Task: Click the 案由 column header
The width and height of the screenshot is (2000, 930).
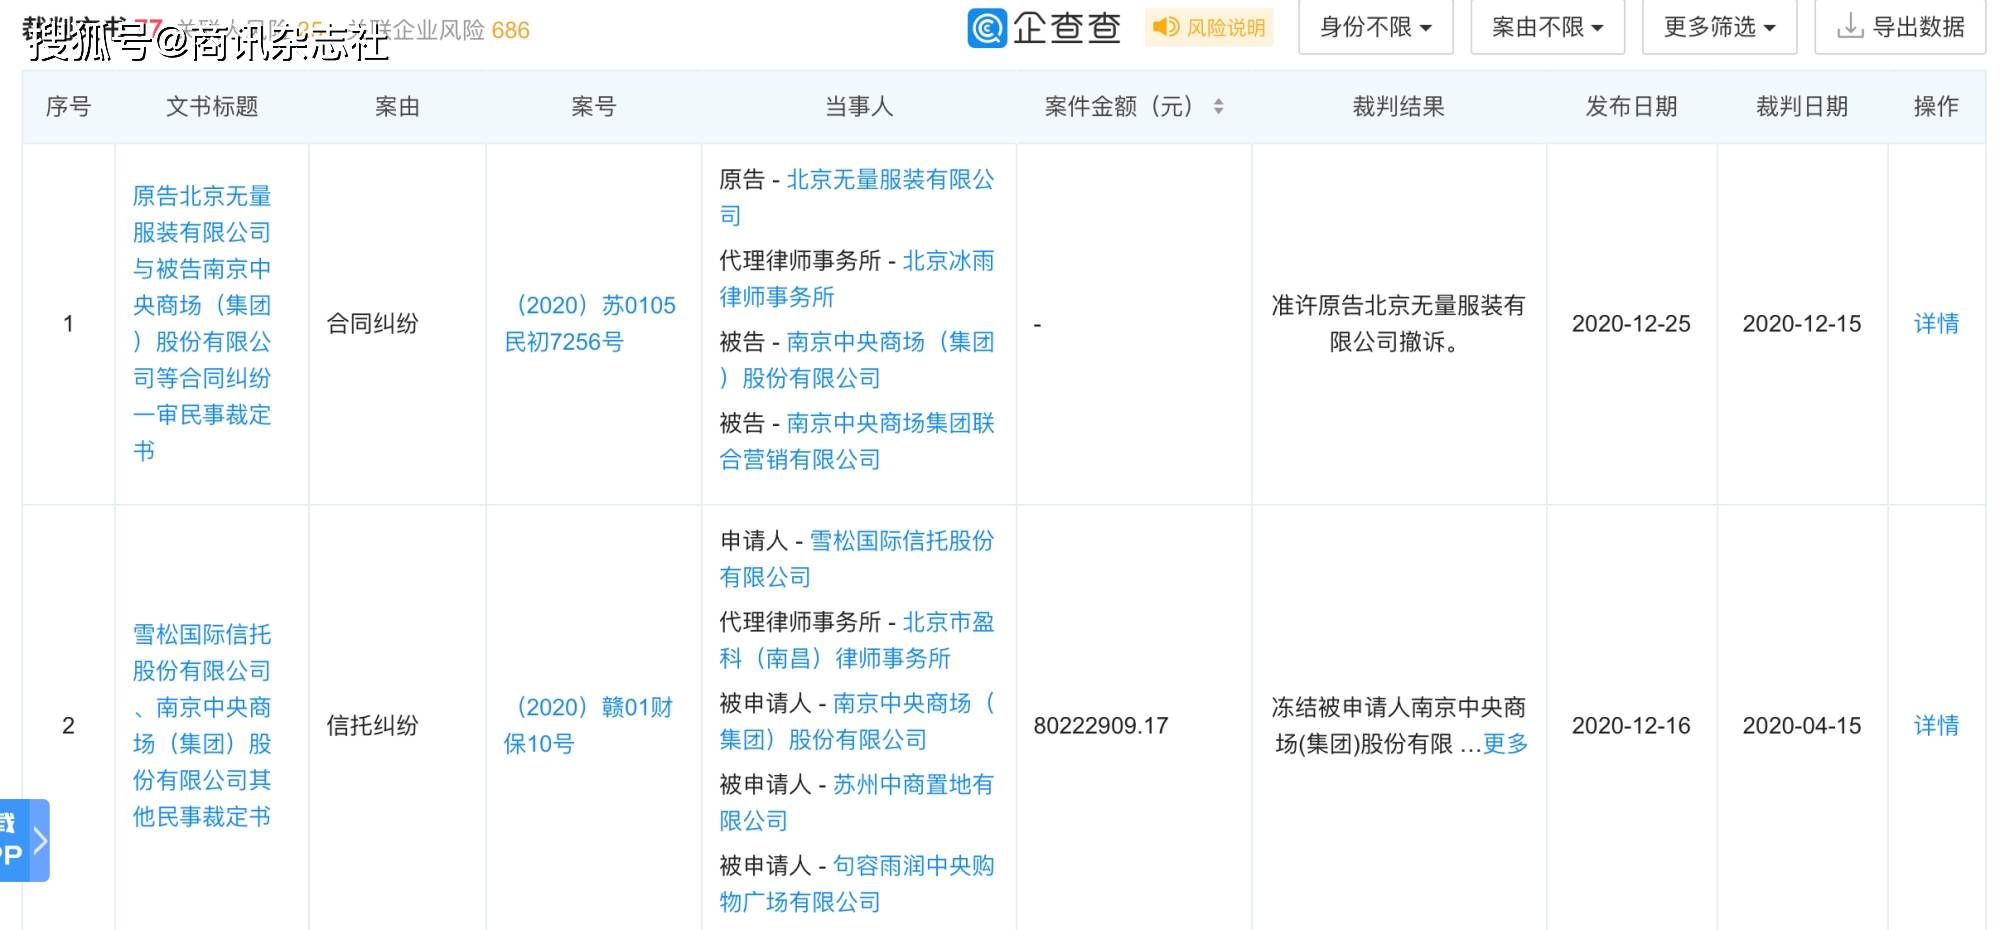Action: point(397,106)
